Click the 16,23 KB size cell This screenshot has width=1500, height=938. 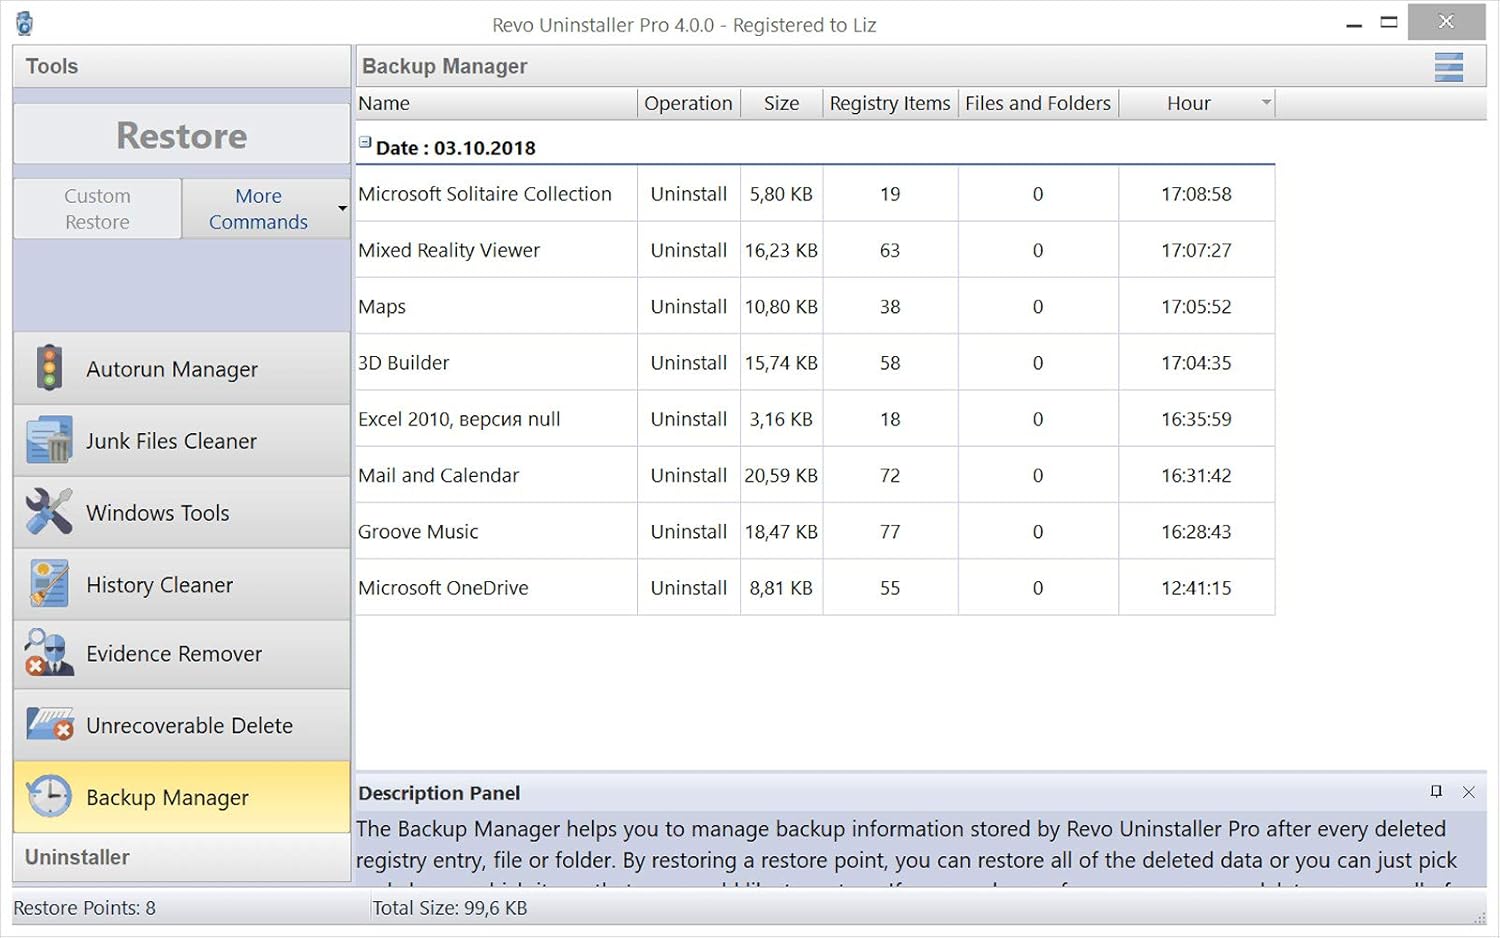tap(781, 250)
